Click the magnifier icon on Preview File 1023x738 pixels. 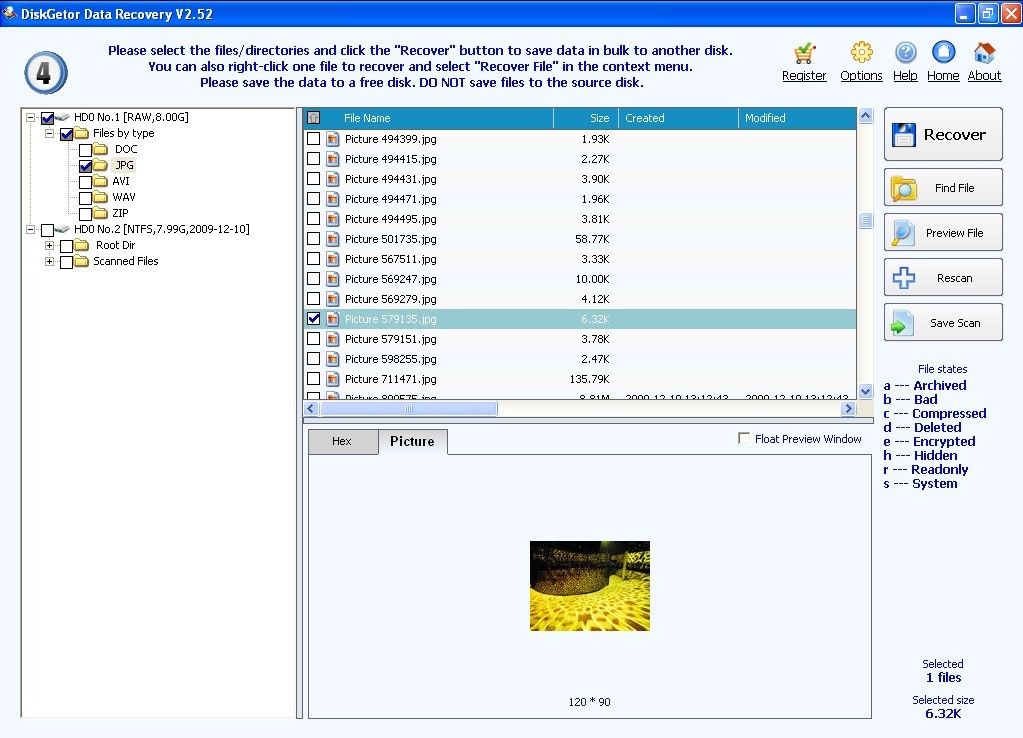coord(903,234)
